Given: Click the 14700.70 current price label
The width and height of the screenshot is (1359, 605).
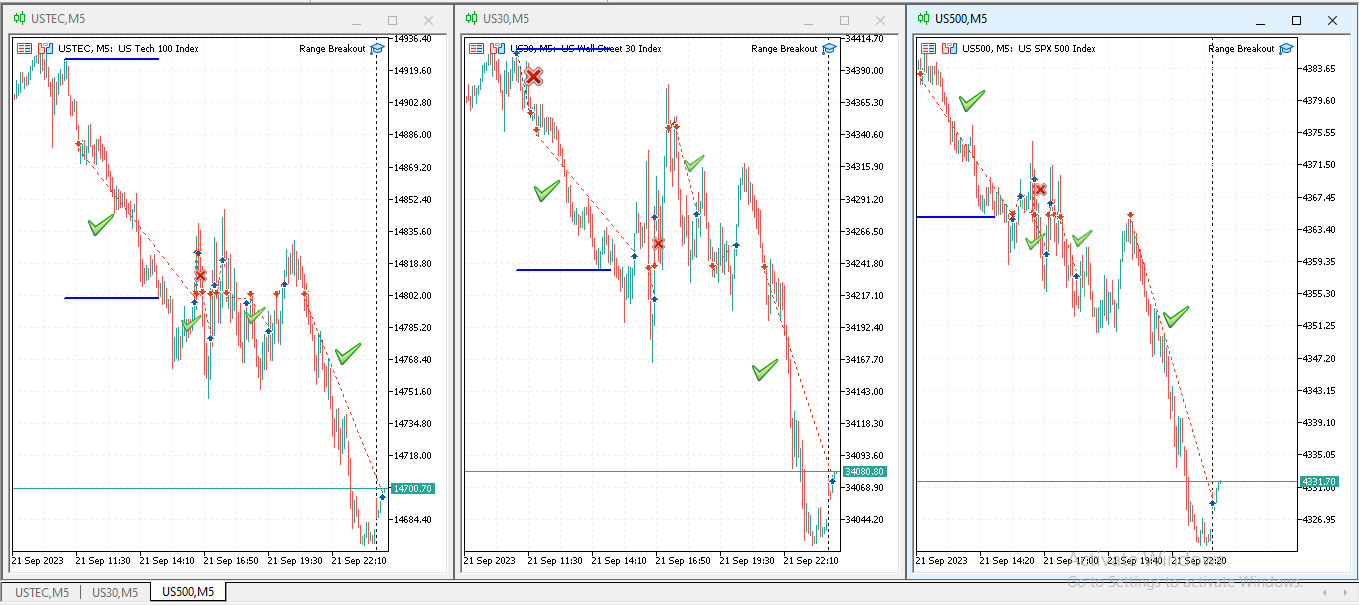Looking at the screenshot, I should [x=412, y=489].
